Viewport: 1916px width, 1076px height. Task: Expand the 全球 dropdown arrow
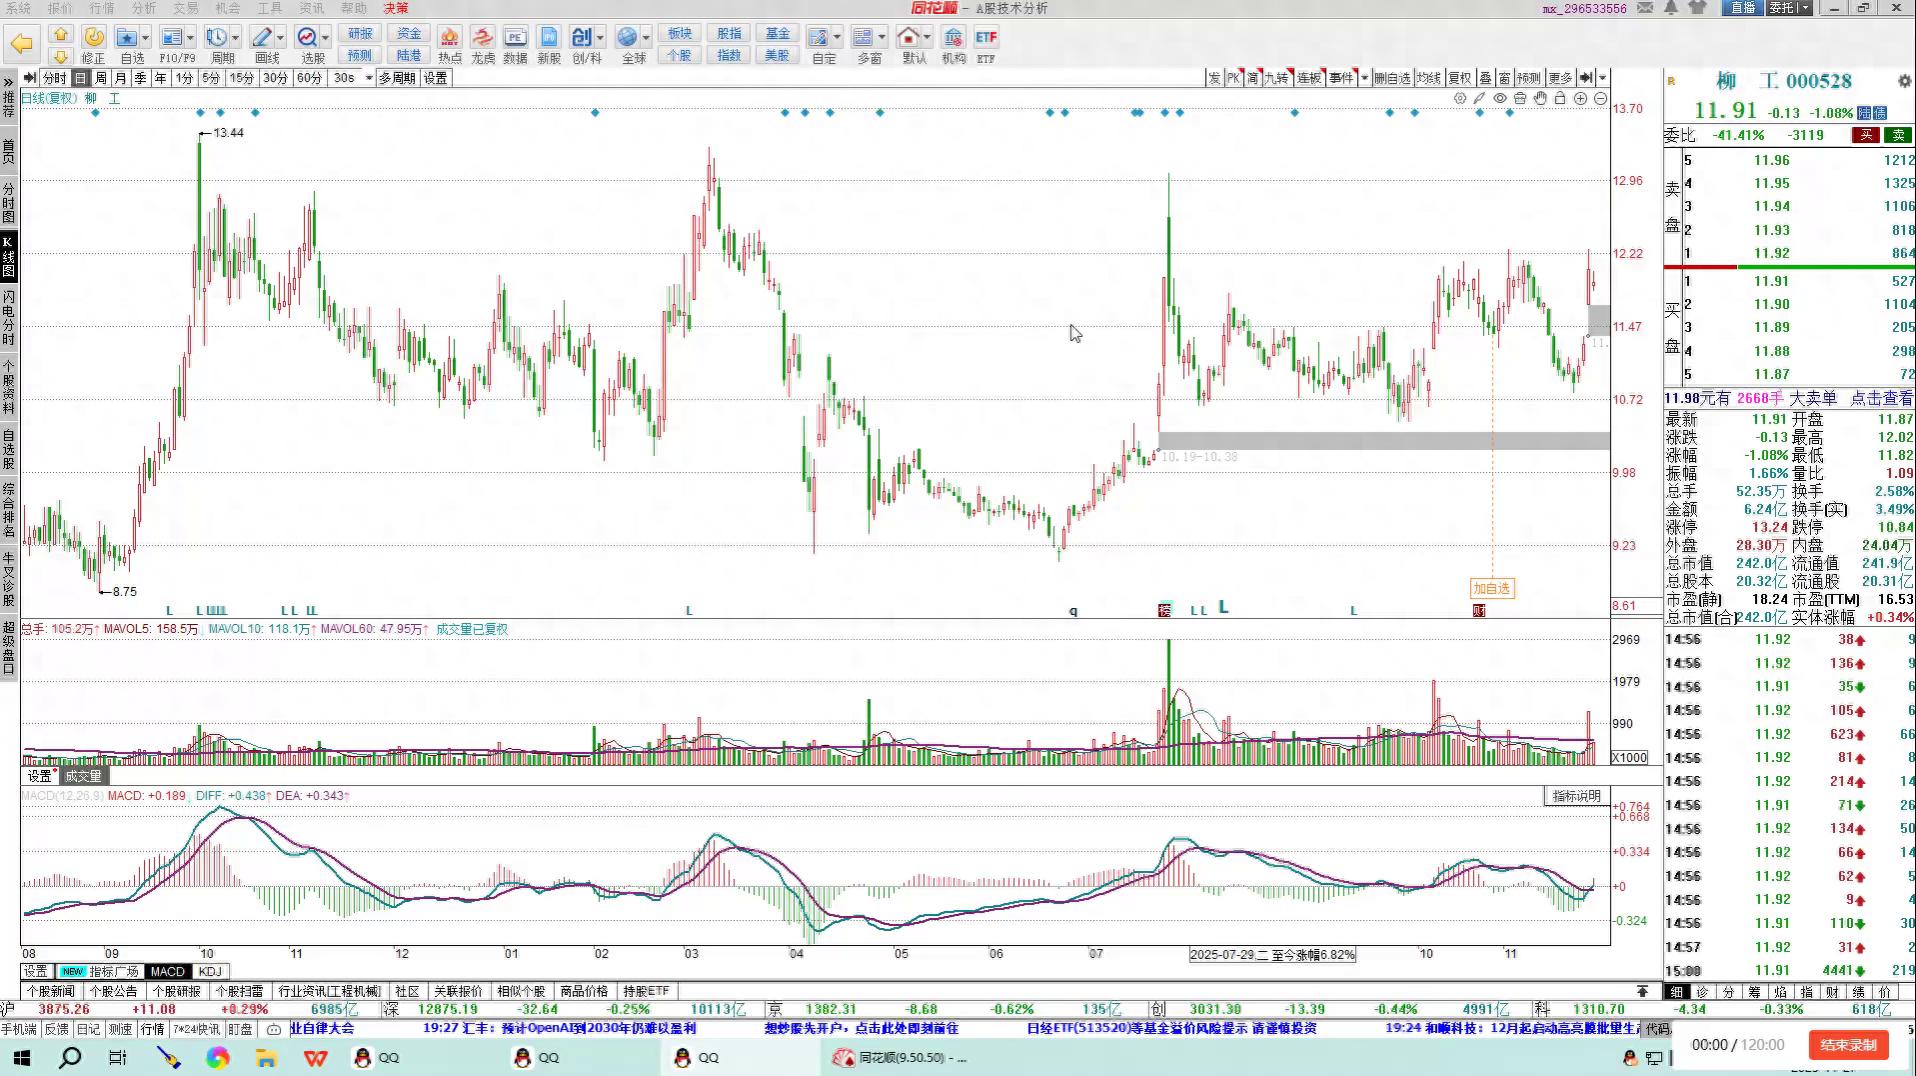tap(646, 38)
